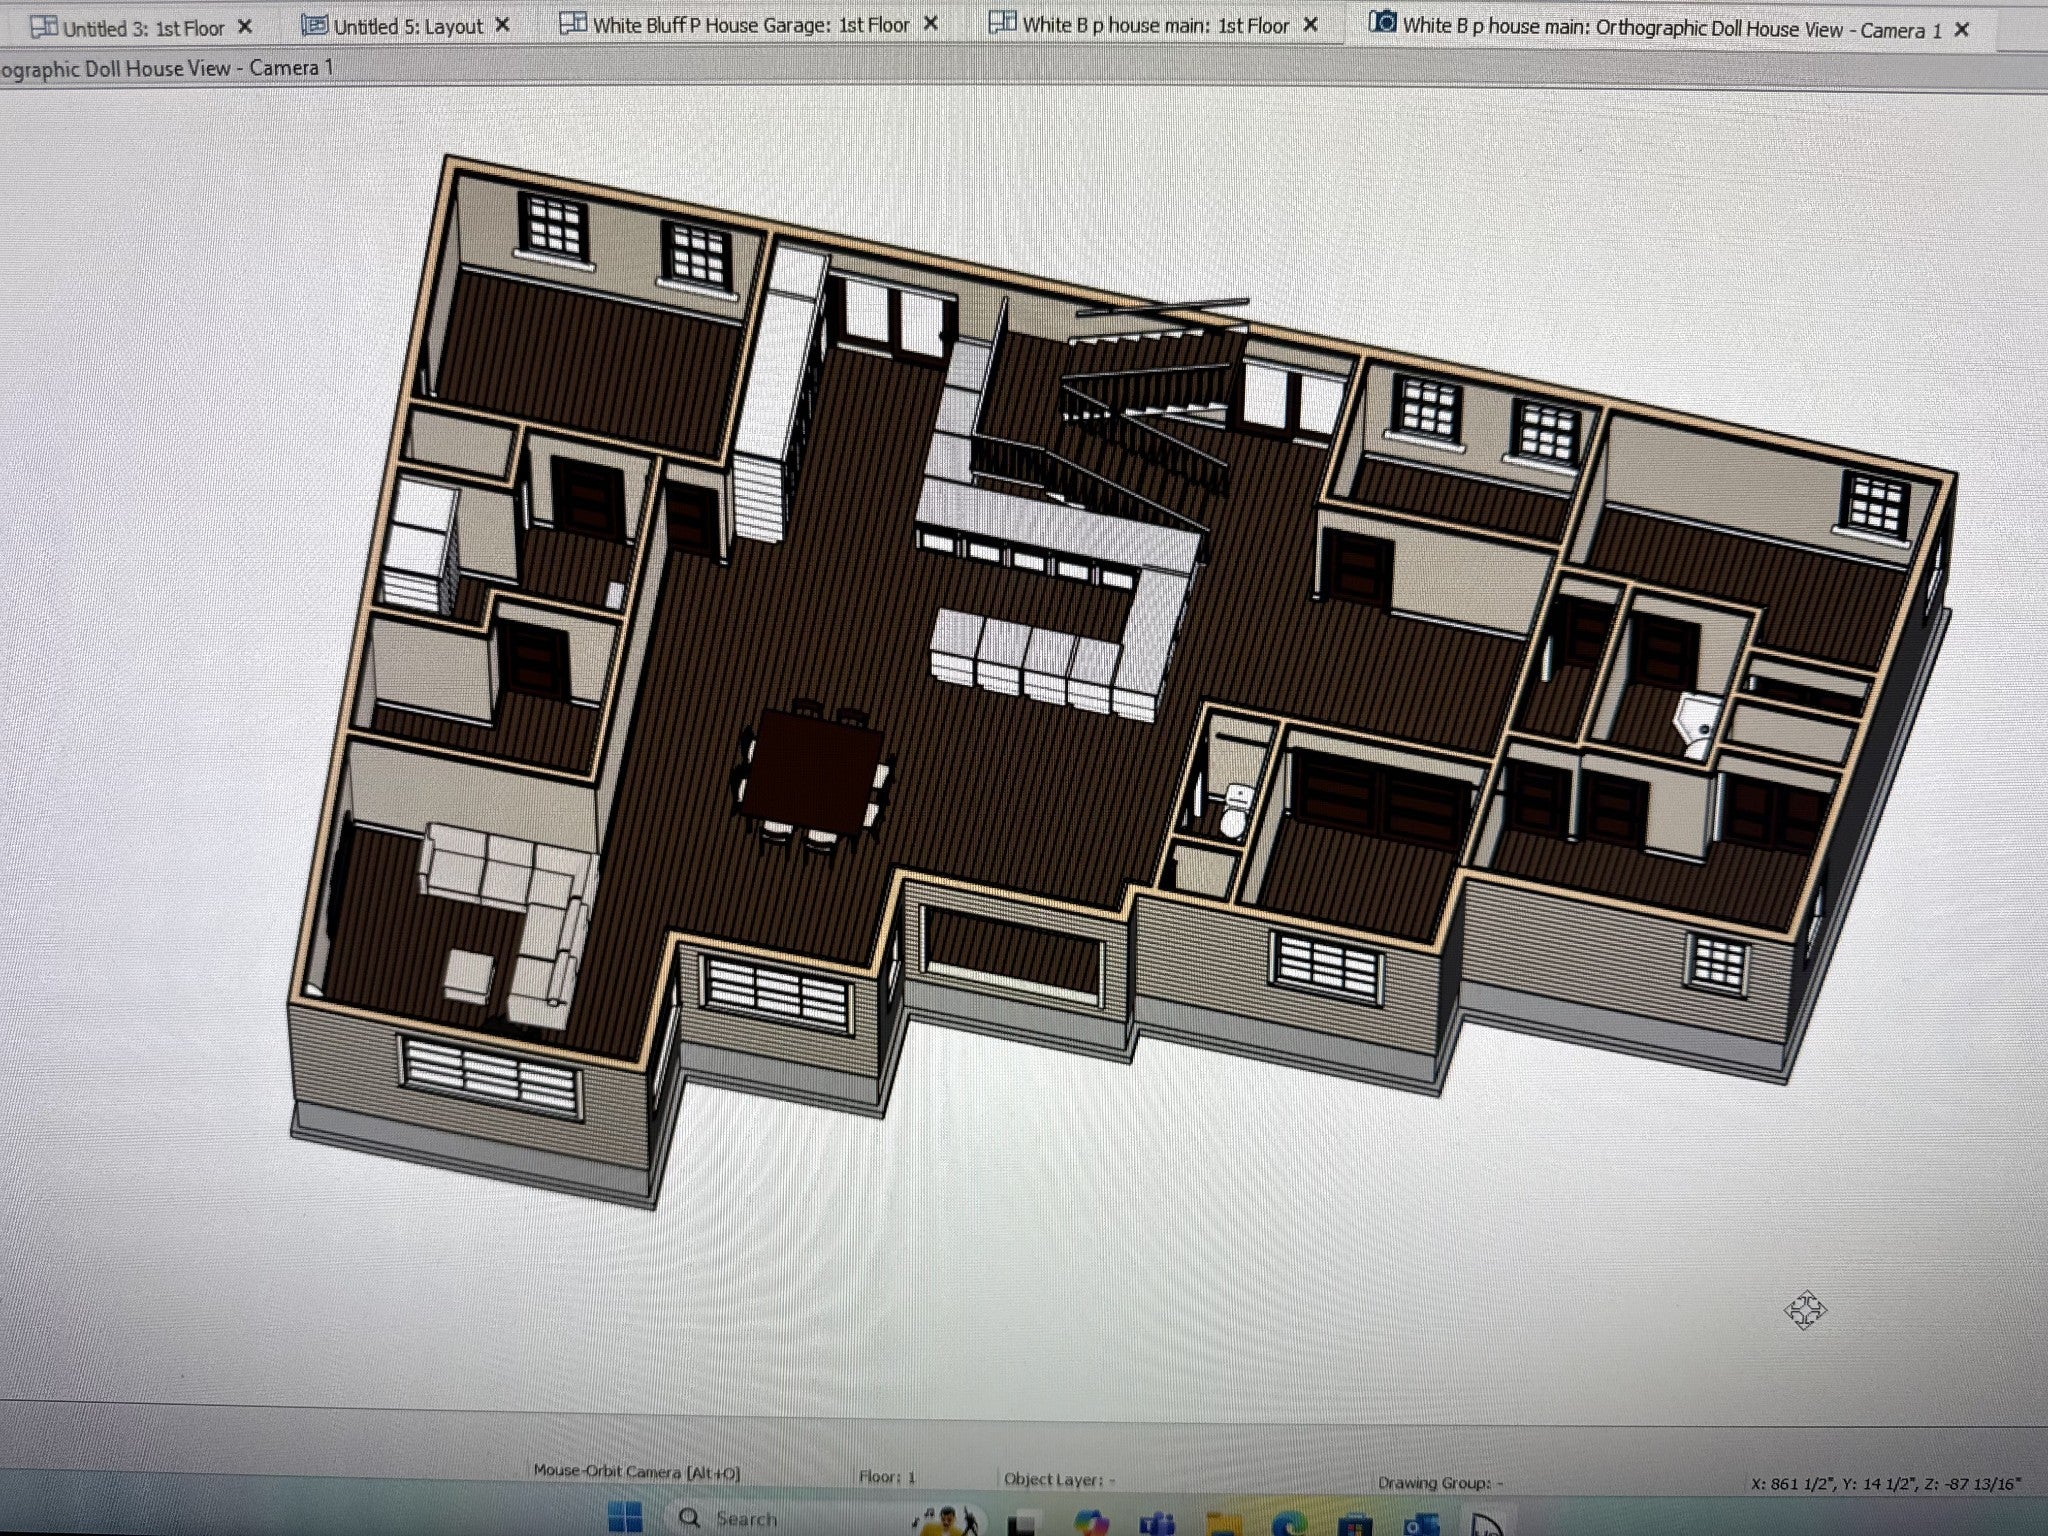The image size is (2048, 1536).
Task: Open Microsoft Copilot from the taskbar
Action: click(1091, 1524)
